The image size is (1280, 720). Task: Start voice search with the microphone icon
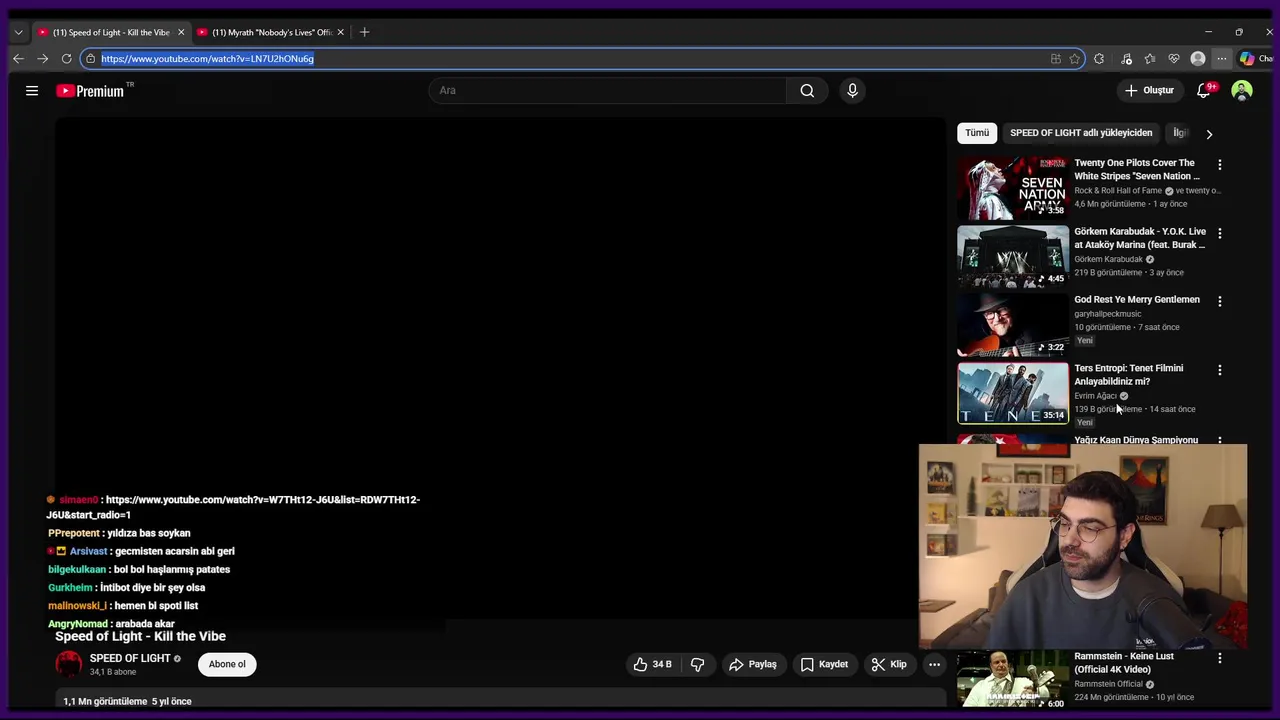coord(852,91)
